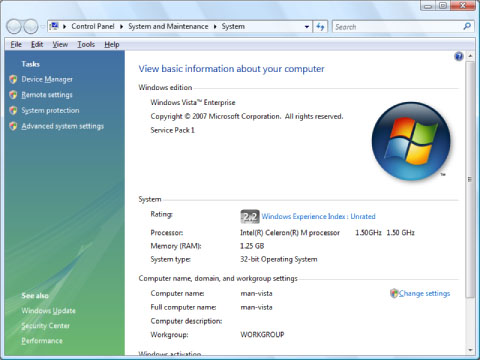Screen dimensions: 480x361
Task: Click Control Panel in the breadcrumb
Action: pos(93,26)
